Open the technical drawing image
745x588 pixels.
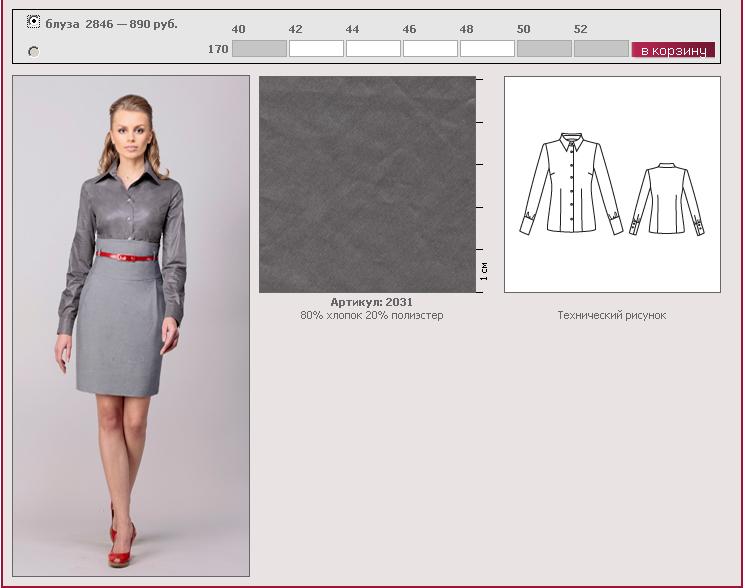612,185
